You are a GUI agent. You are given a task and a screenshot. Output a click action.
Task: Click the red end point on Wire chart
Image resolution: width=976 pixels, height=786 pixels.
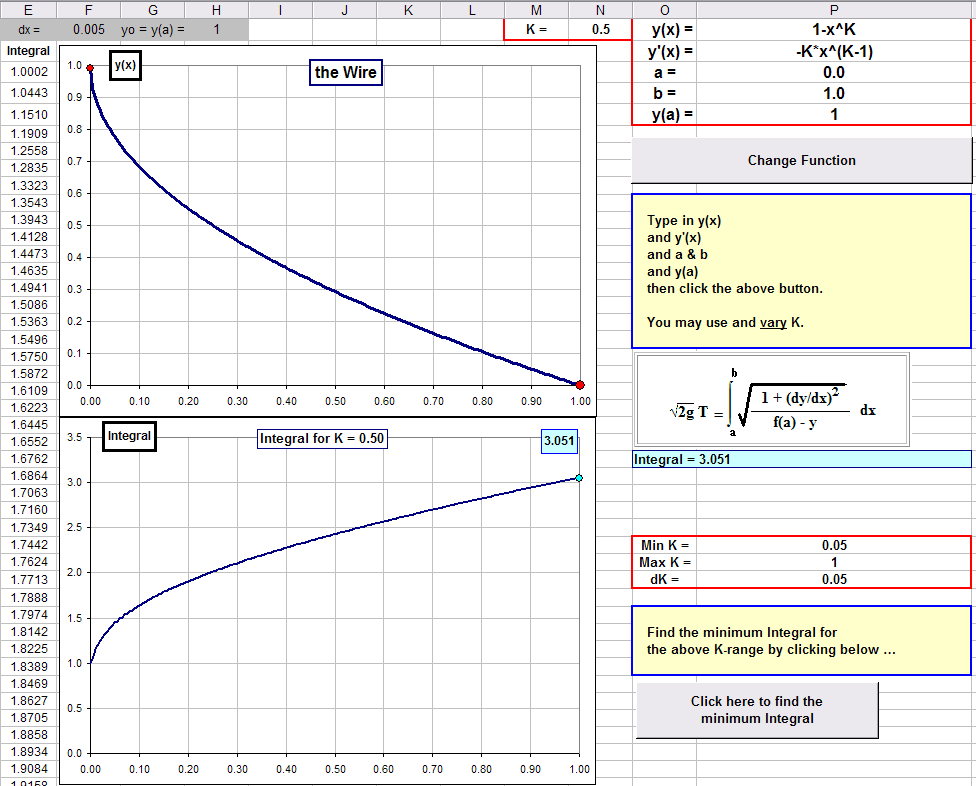(x=580, y=385)
